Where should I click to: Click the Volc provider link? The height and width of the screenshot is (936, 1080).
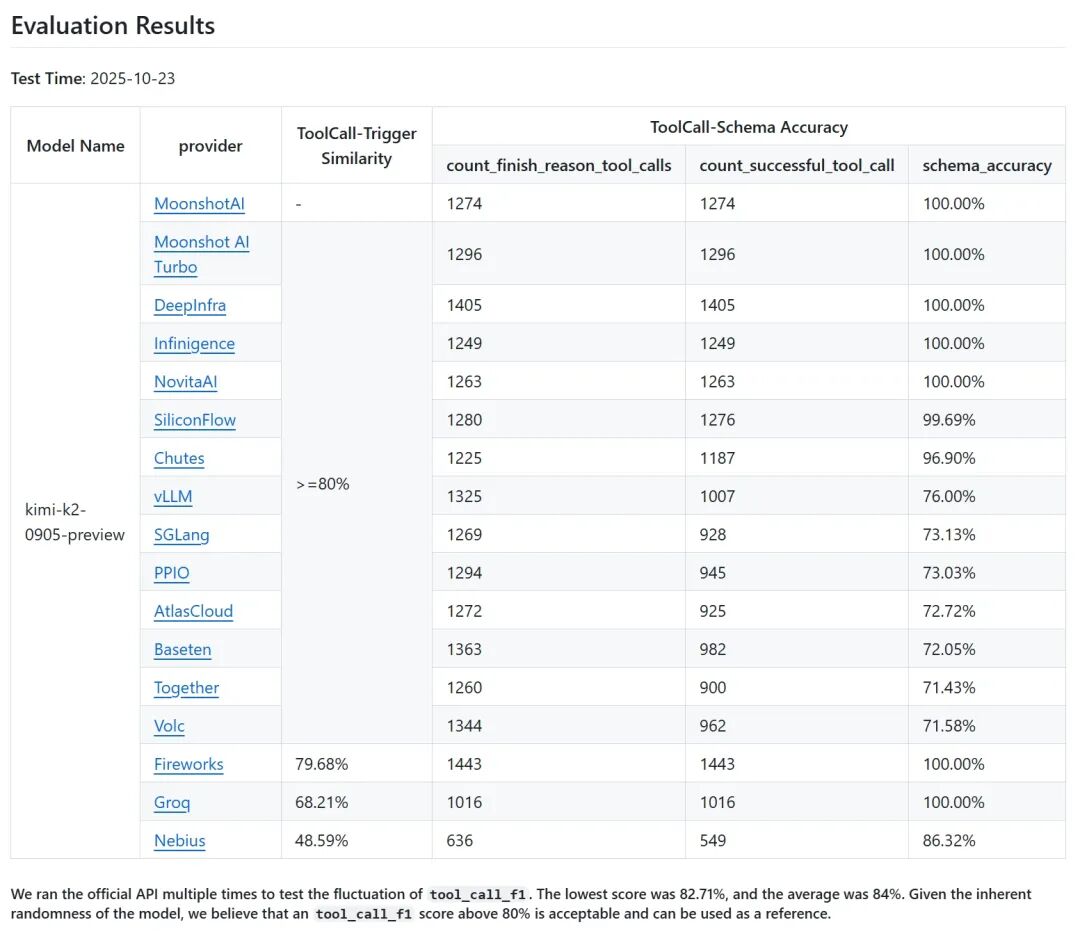tap(169, 726)
